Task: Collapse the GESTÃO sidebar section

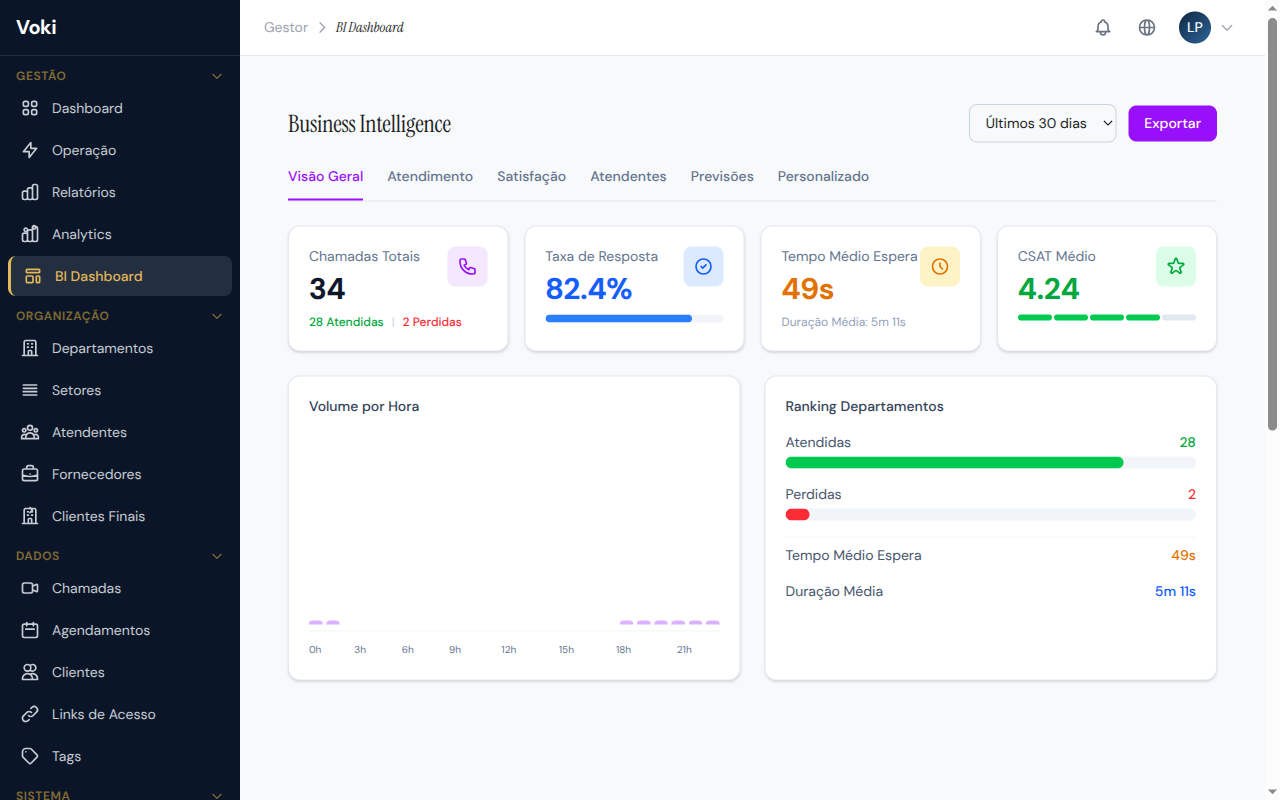Action: pyautogui.click(x=217, y=75)
